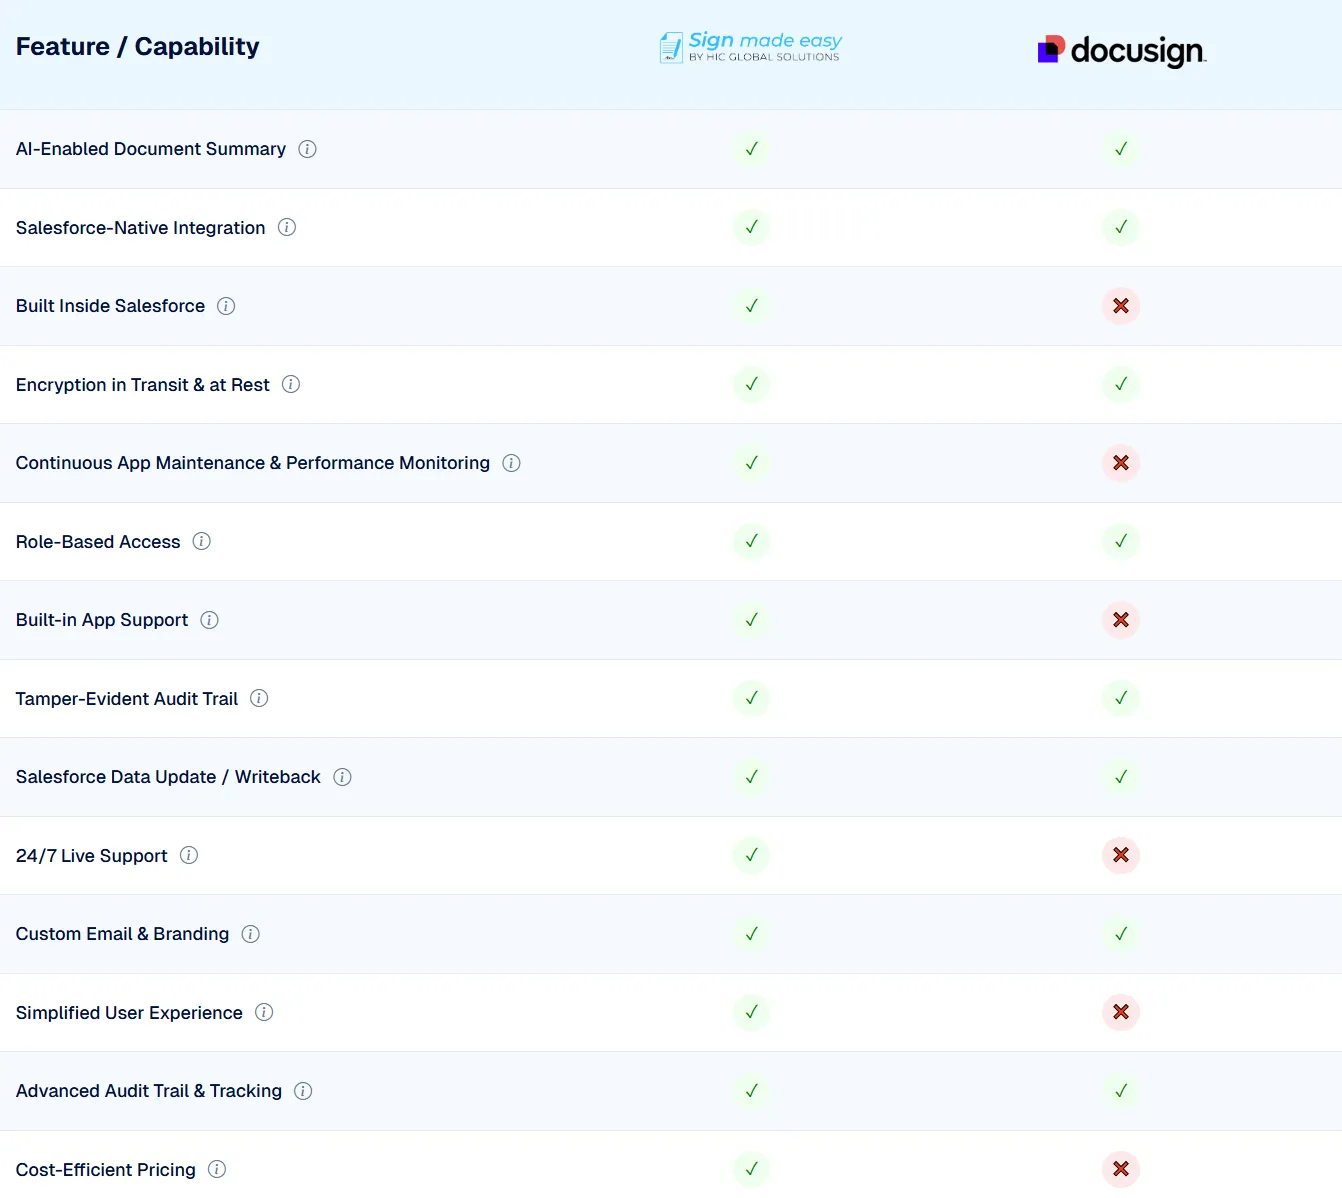Select the AI-Enabled Document Summary label

(151, 149)
